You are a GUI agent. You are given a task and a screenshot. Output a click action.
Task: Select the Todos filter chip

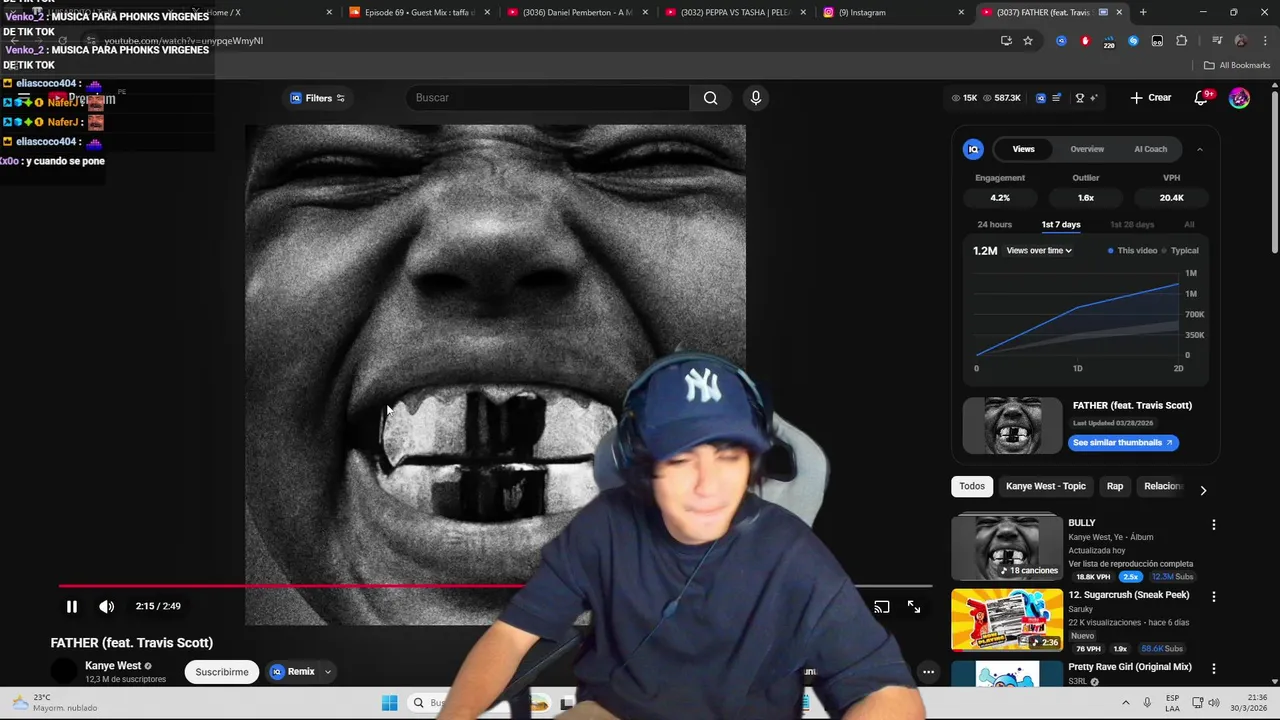[x=972, y=486]
